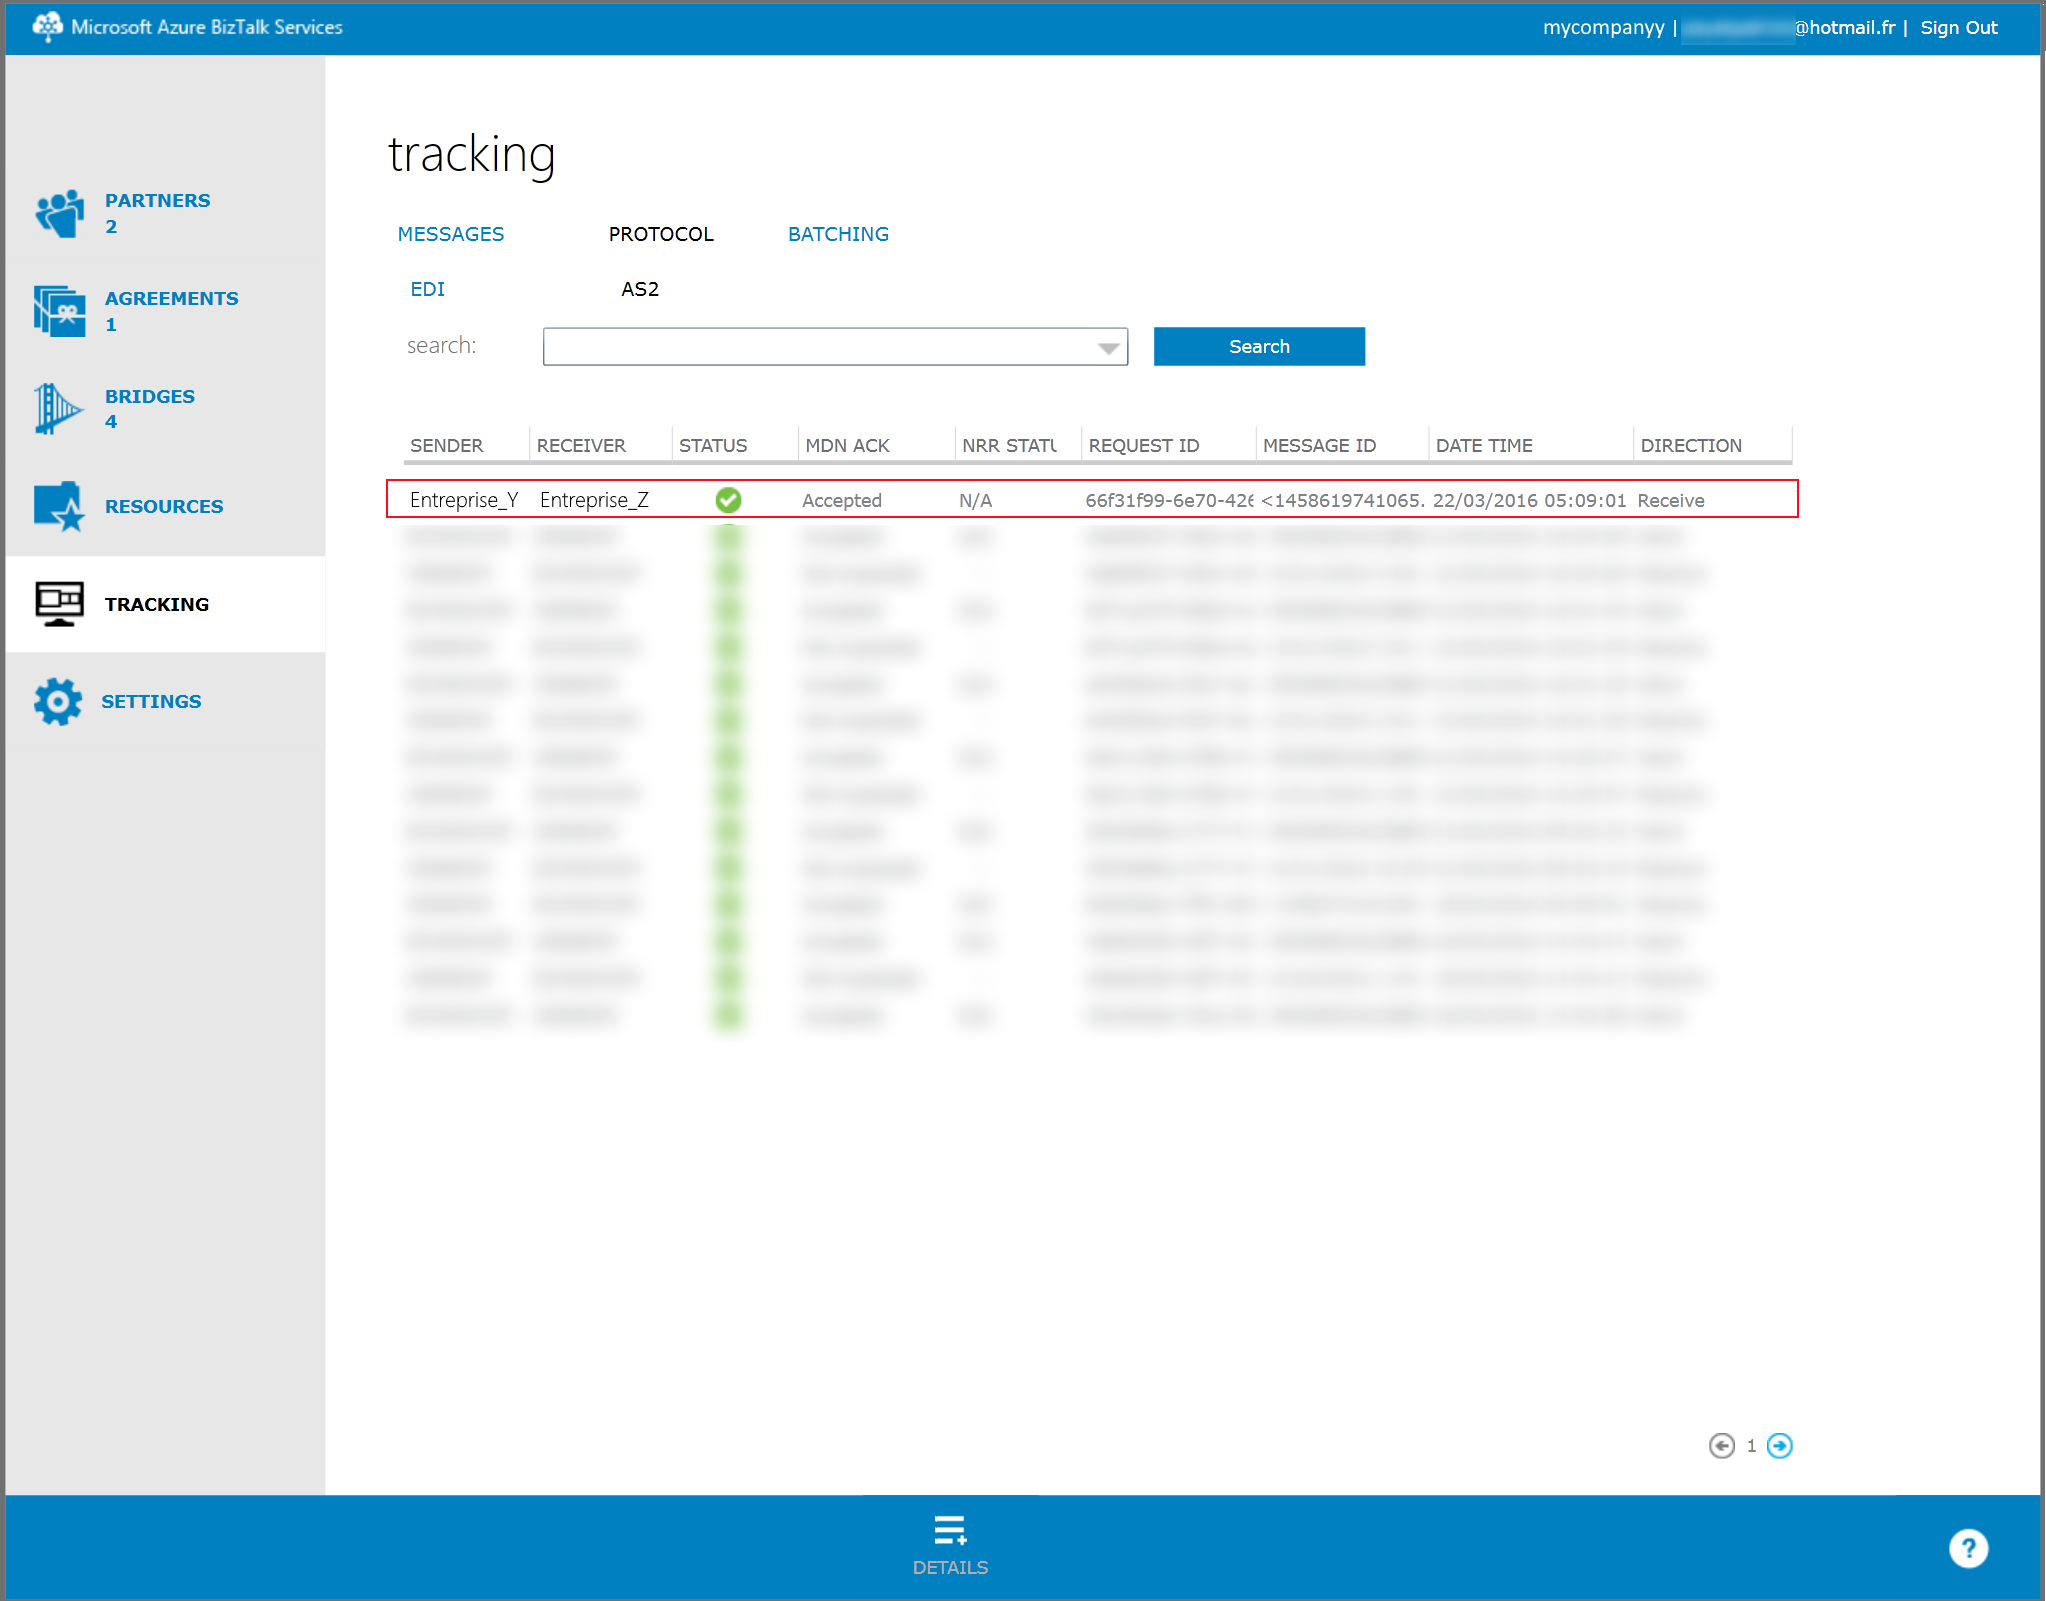Viewport: 2046px width, 1601px height.
Task: Click the Resources label in sidebar
Action: [164, 506]
